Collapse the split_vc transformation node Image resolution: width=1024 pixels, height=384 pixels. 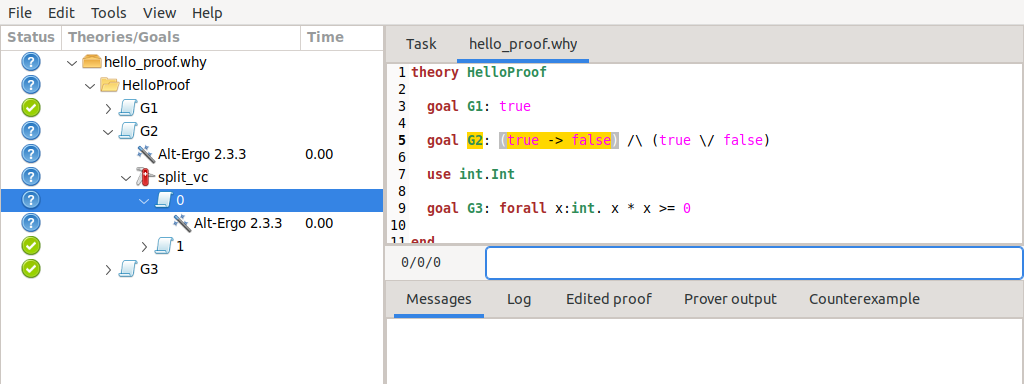coord(127,177)
